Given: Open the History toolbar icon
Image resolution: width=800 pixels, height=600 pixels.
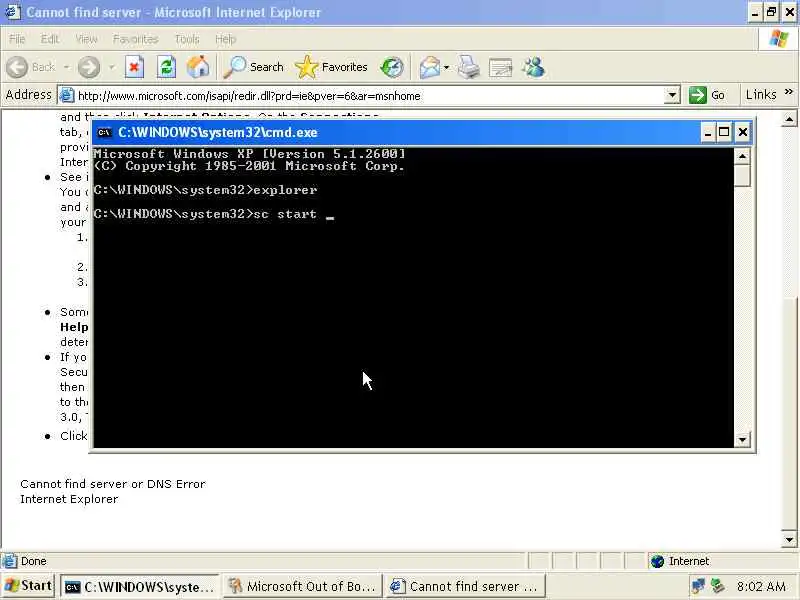Looking at the screenshot, I should click(x=392, y=67).
